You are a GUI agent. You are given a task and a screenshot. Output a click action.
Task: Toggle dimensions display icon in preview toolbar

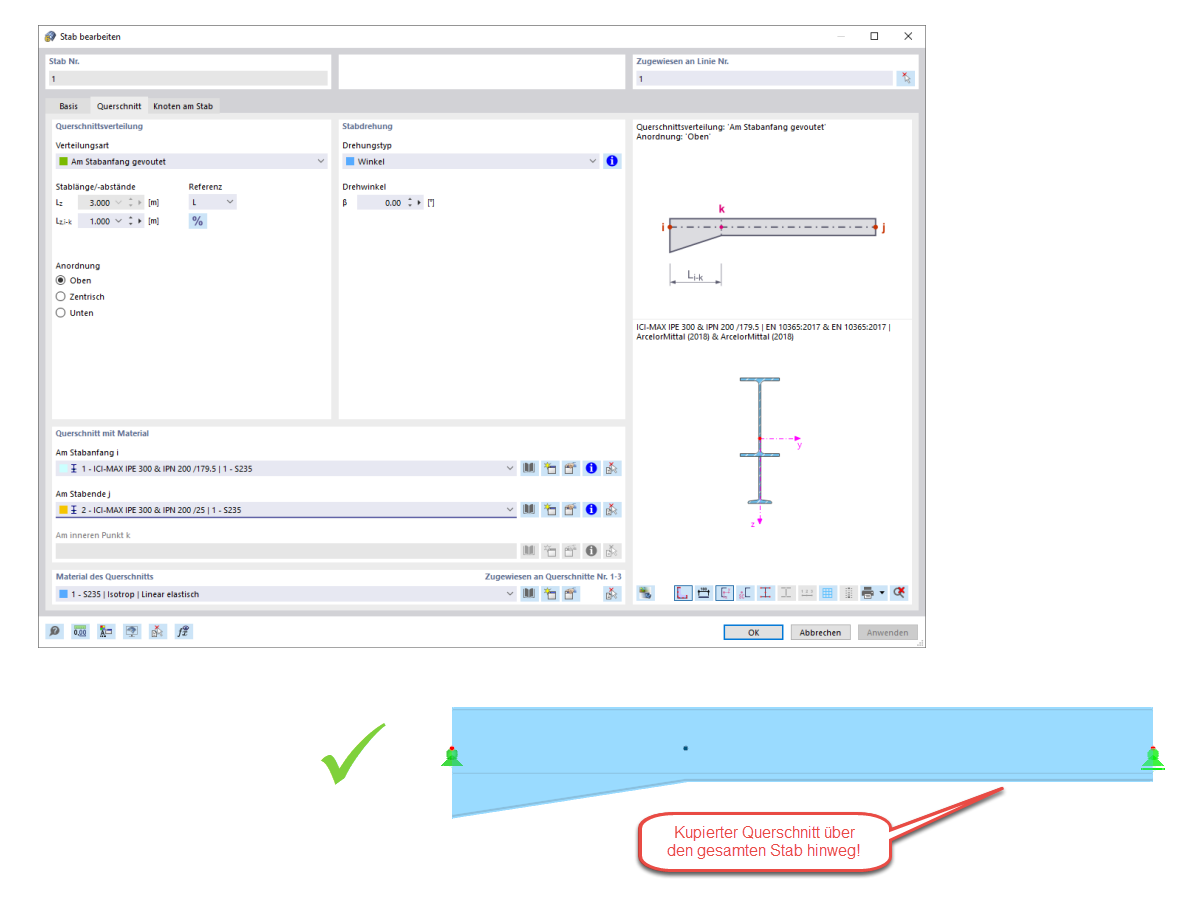pyautogui.click(x=704, y=593)
